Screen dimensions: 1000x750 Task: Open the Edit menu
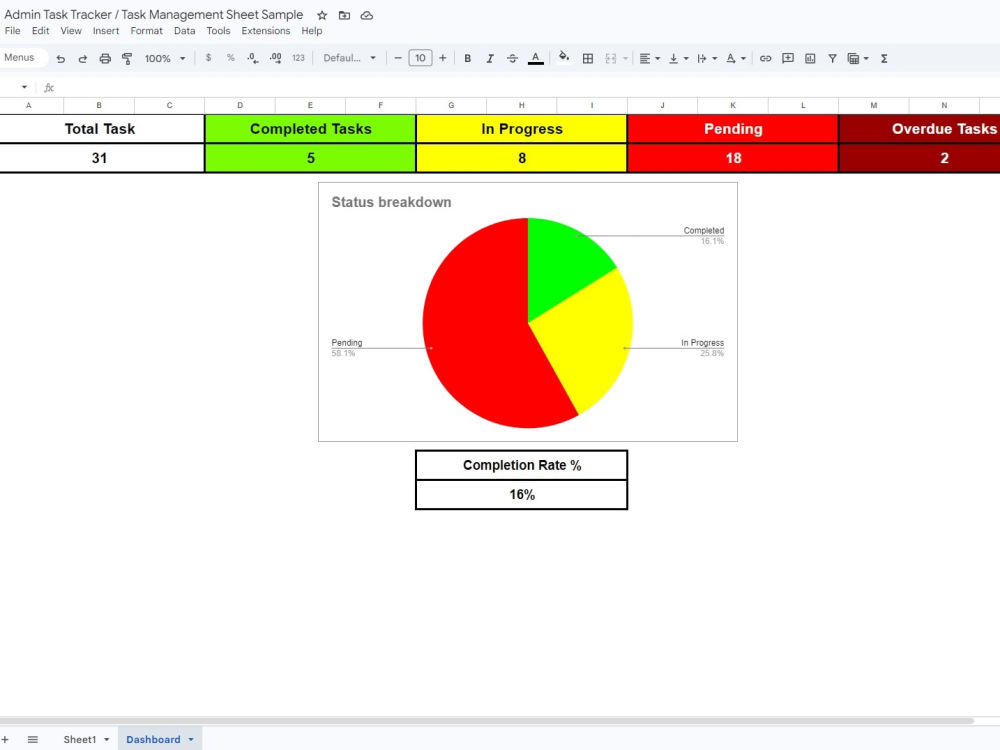pos(40,31)
